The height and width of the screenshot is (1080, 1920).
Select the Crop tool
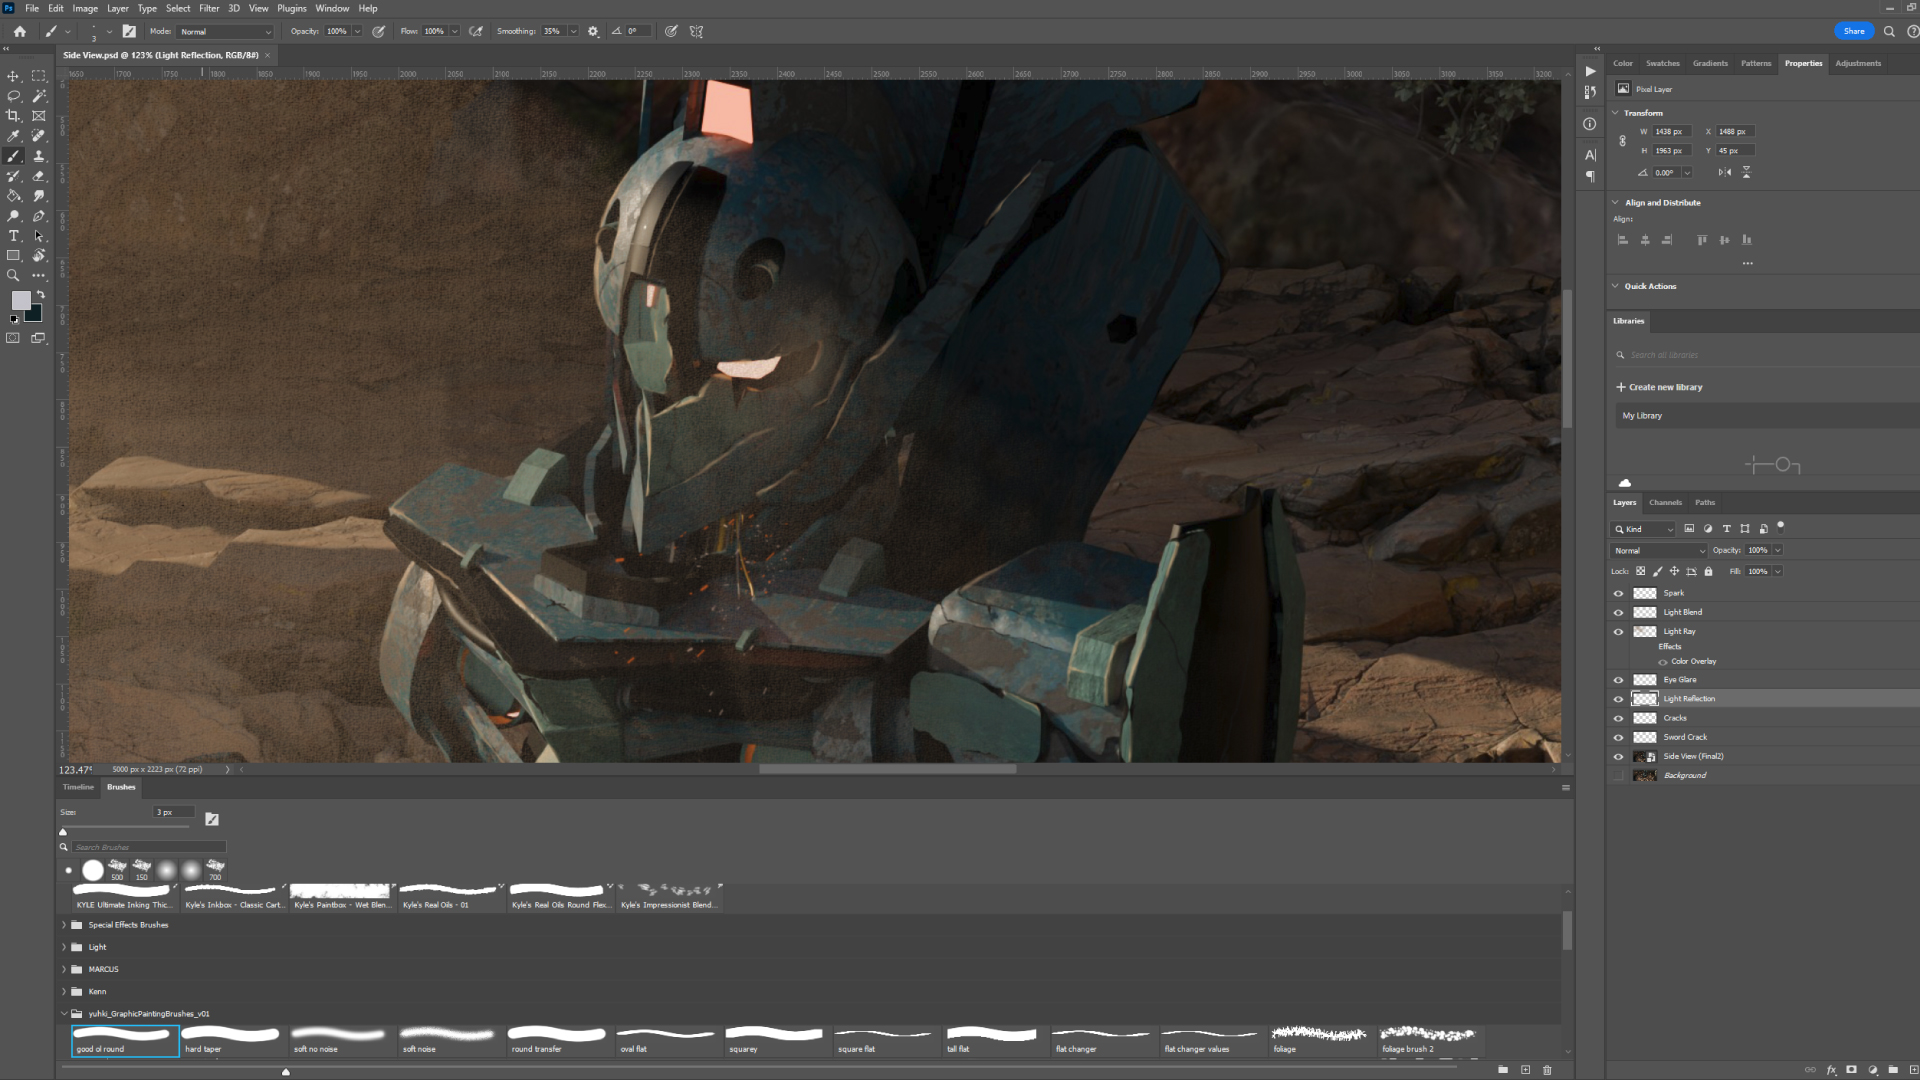[13, 116]
